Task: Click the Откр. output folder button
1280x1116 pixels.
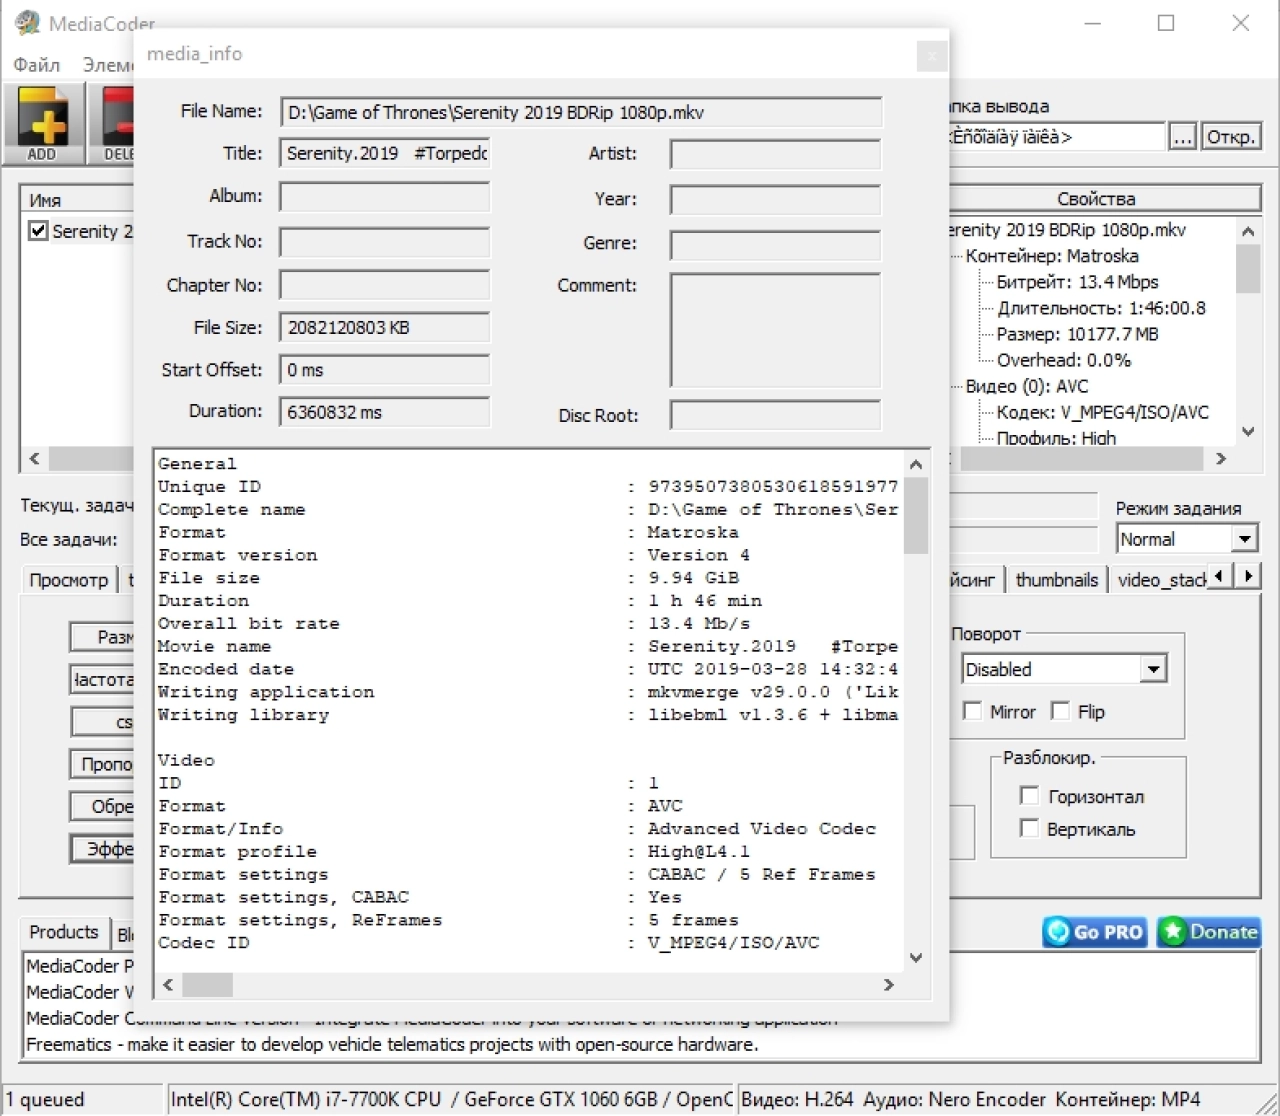Action: [1230, 137]
